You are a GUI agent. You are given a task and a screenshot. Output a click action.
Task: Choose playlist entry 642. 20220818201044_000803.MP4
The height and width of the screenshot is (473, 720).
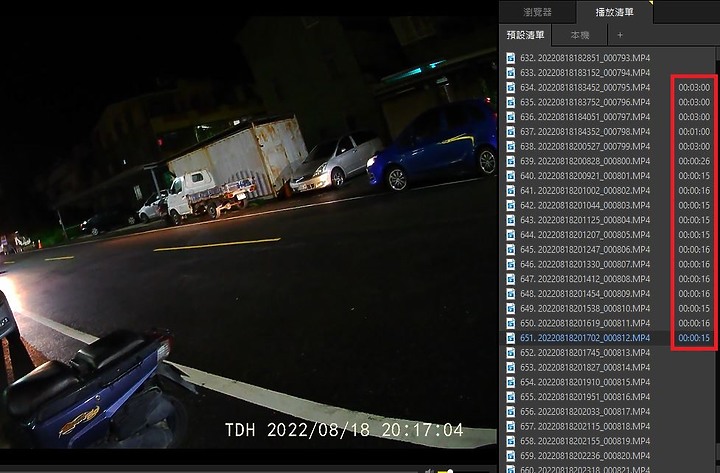point(585,205)
